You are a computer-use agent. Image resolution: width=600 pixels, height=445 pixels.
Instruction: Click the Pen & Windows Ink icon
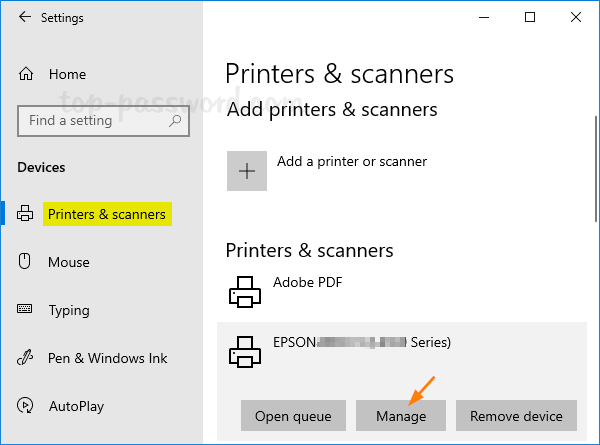coord(25,358)
